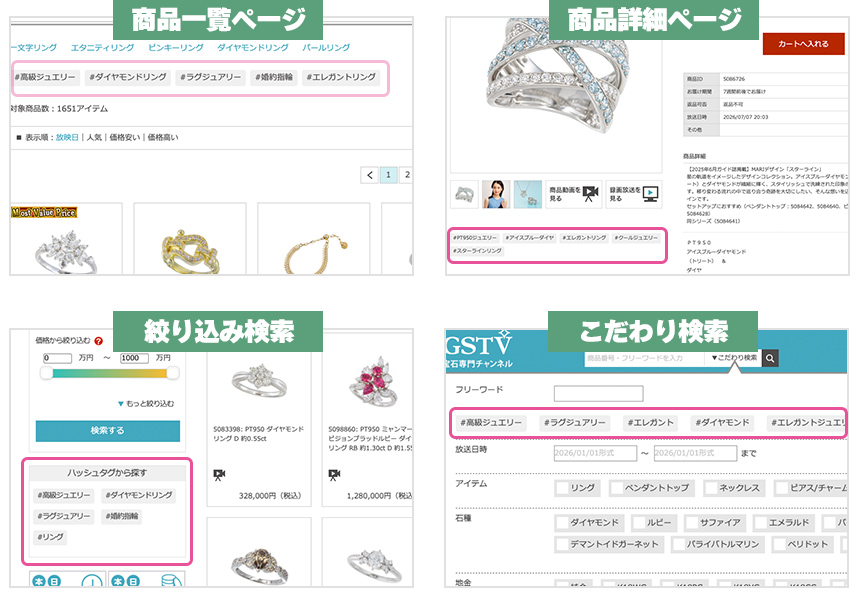Select page 2 in pagination
The image size is (860, 600).
pos(406,175)
